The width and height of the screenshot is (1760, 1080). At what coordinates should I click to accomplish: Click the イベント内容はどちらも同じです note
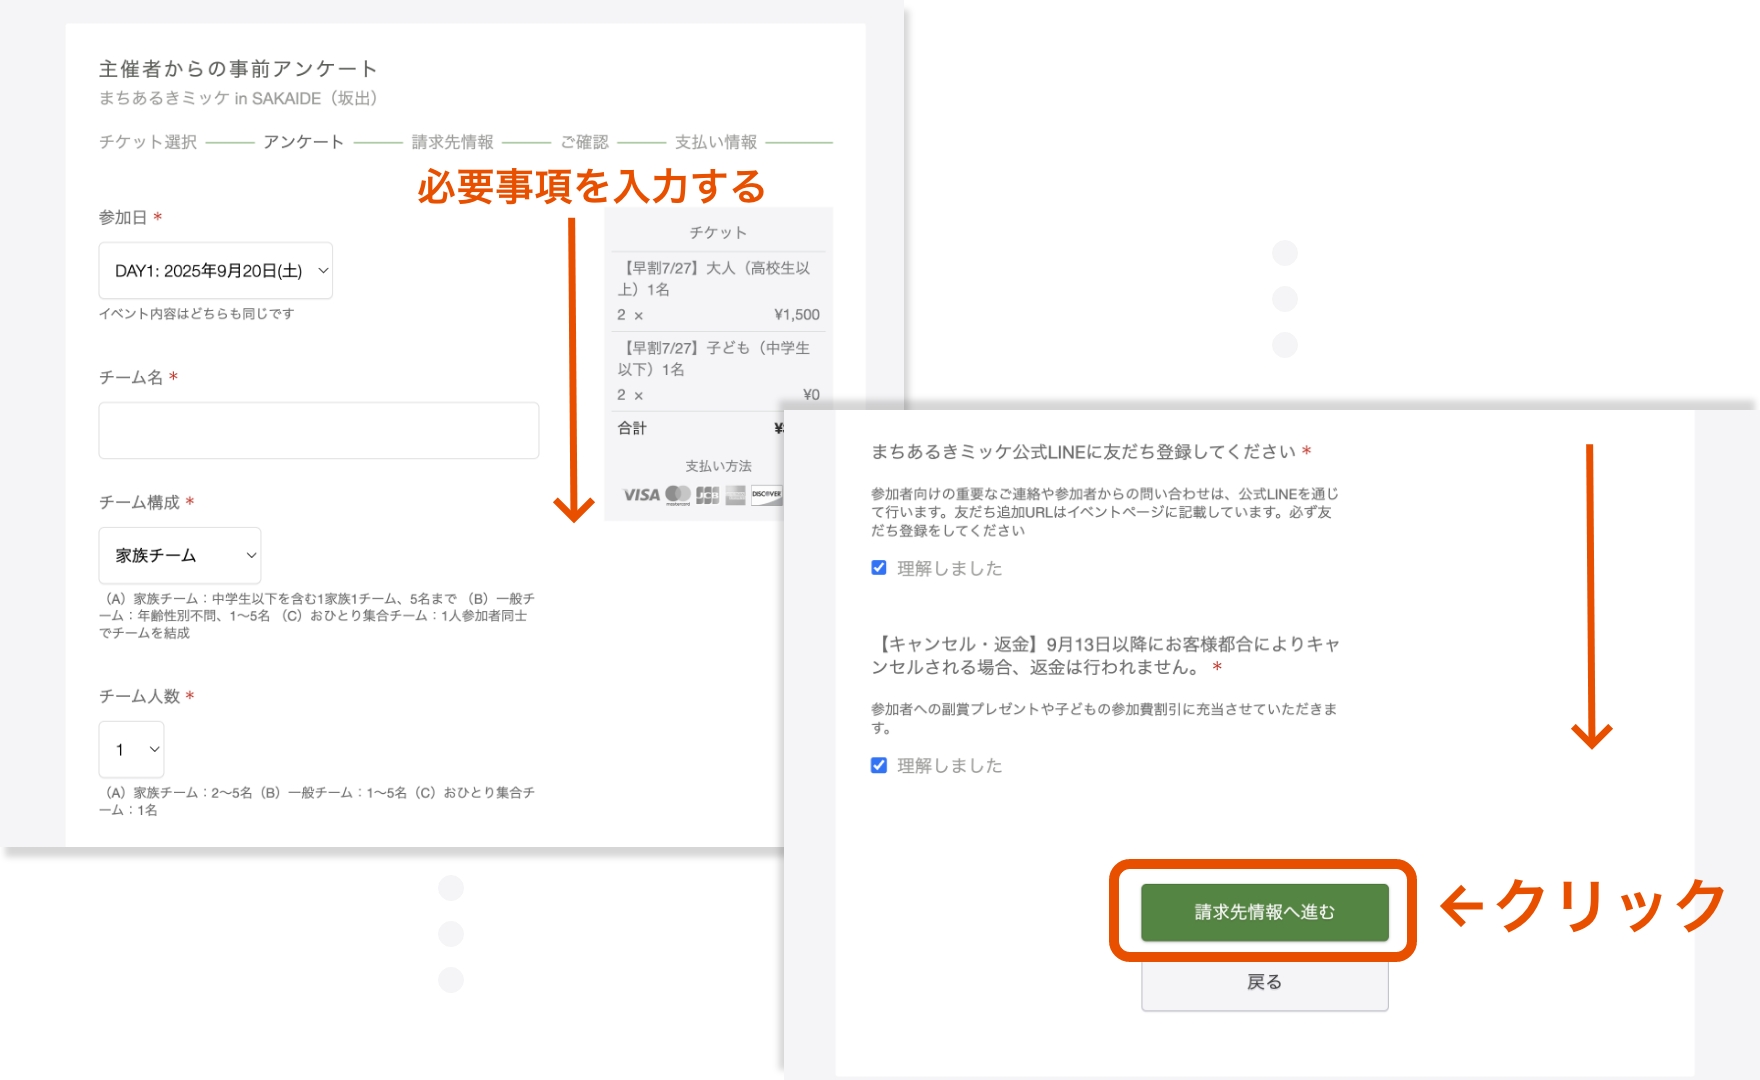(196, 314)
